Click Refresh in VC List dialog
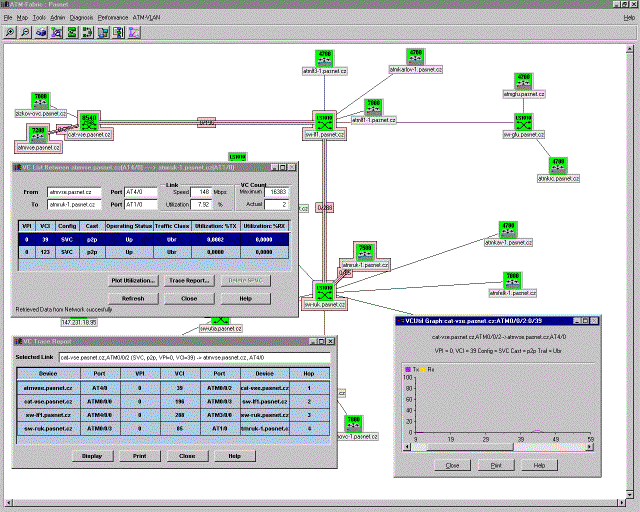 click(x=133, y=298)
